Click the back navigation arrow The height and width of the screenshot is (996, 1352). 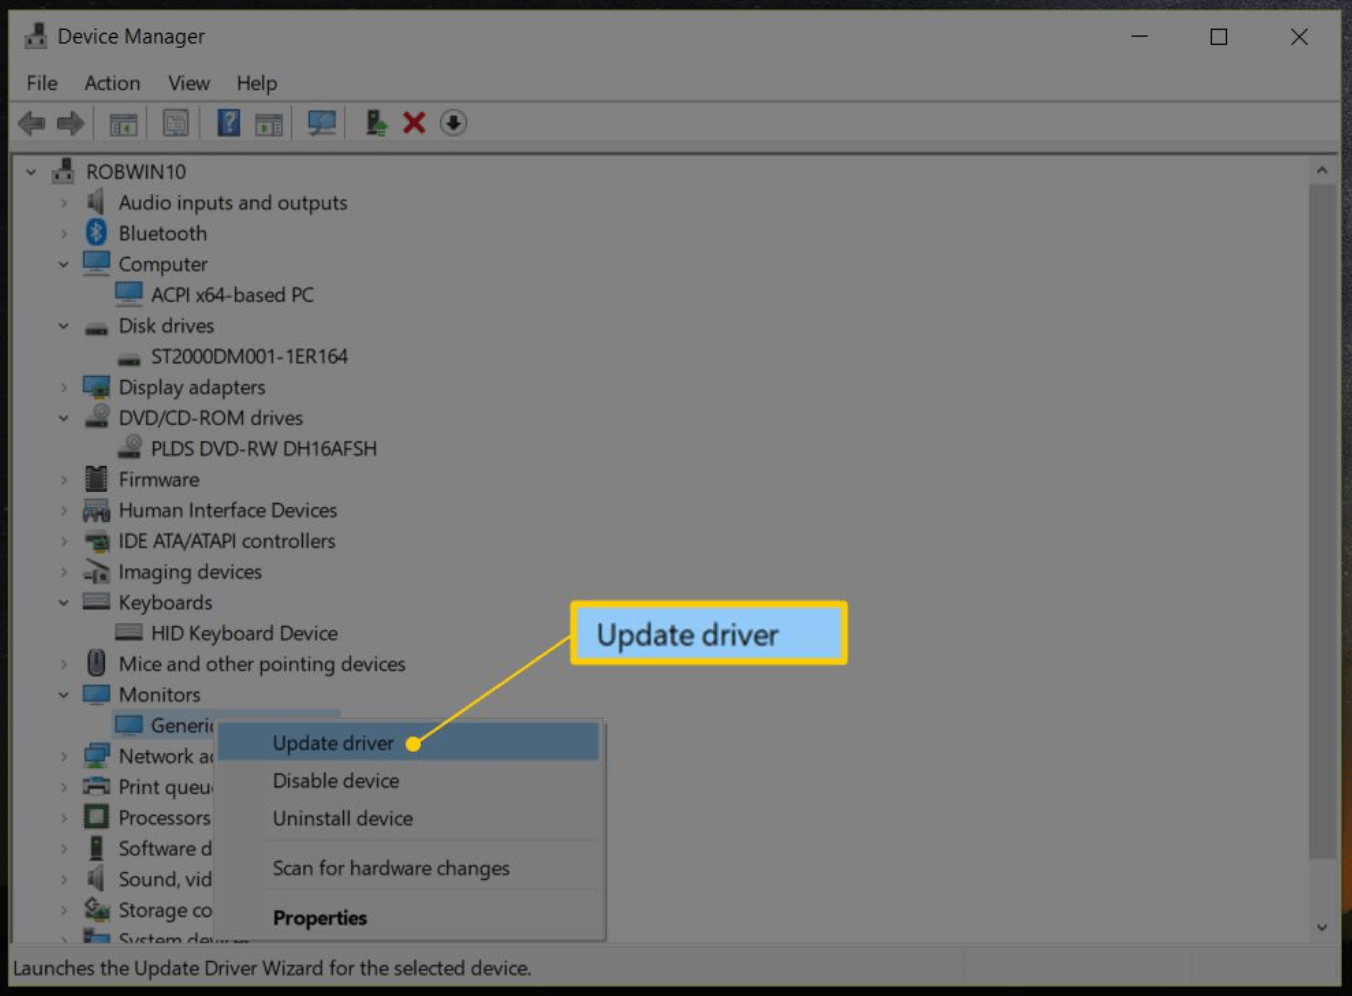(x=31, y=122)
